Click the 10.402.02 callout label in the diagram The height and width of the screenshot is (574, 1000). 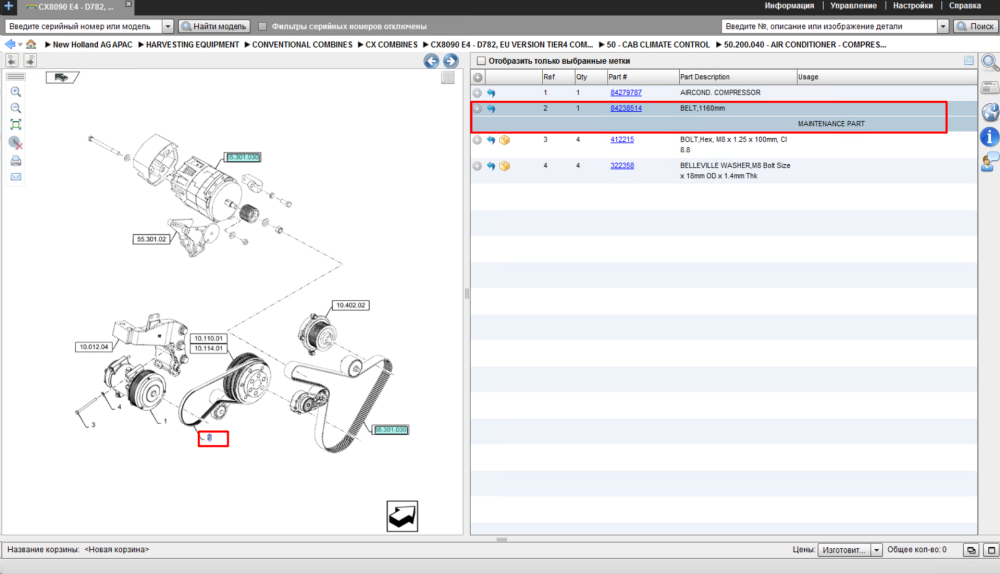351,305
